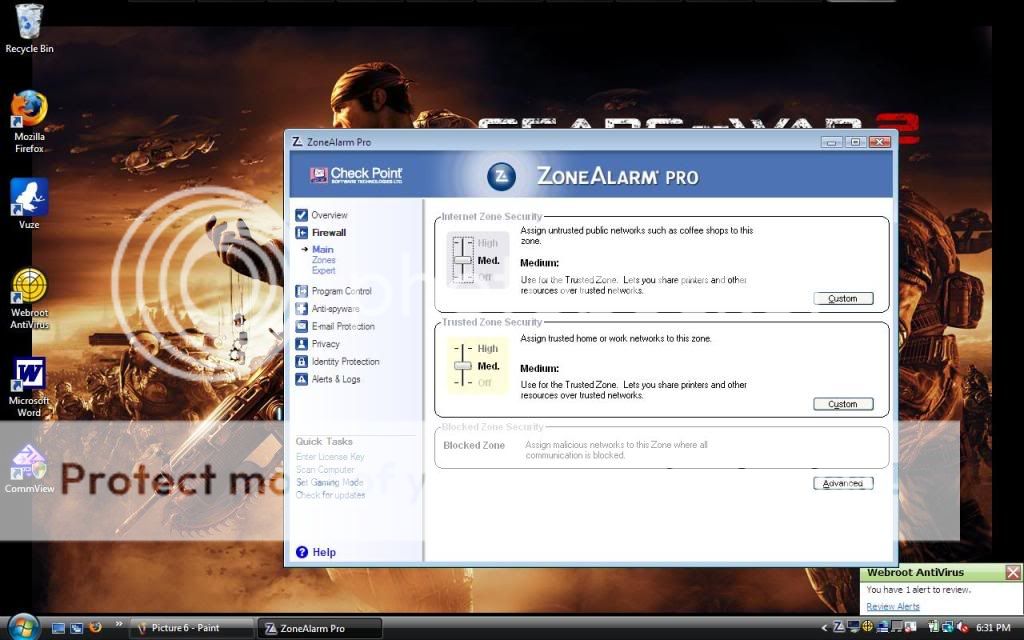
Task: Click the taskbar clock showing 6:31 PM
Action: (993, 628)
